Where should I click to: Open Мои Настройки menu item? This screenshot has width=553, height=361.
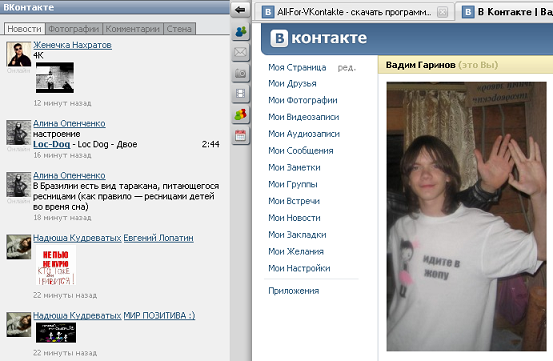pos(299,268)
